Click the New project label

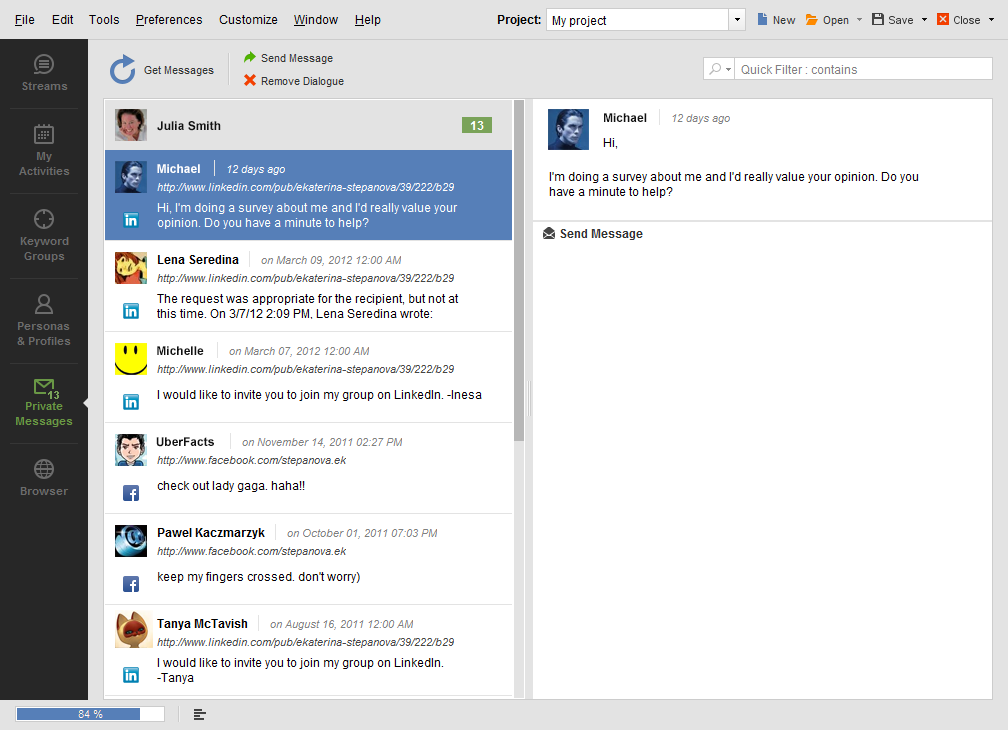click(784, 20)
